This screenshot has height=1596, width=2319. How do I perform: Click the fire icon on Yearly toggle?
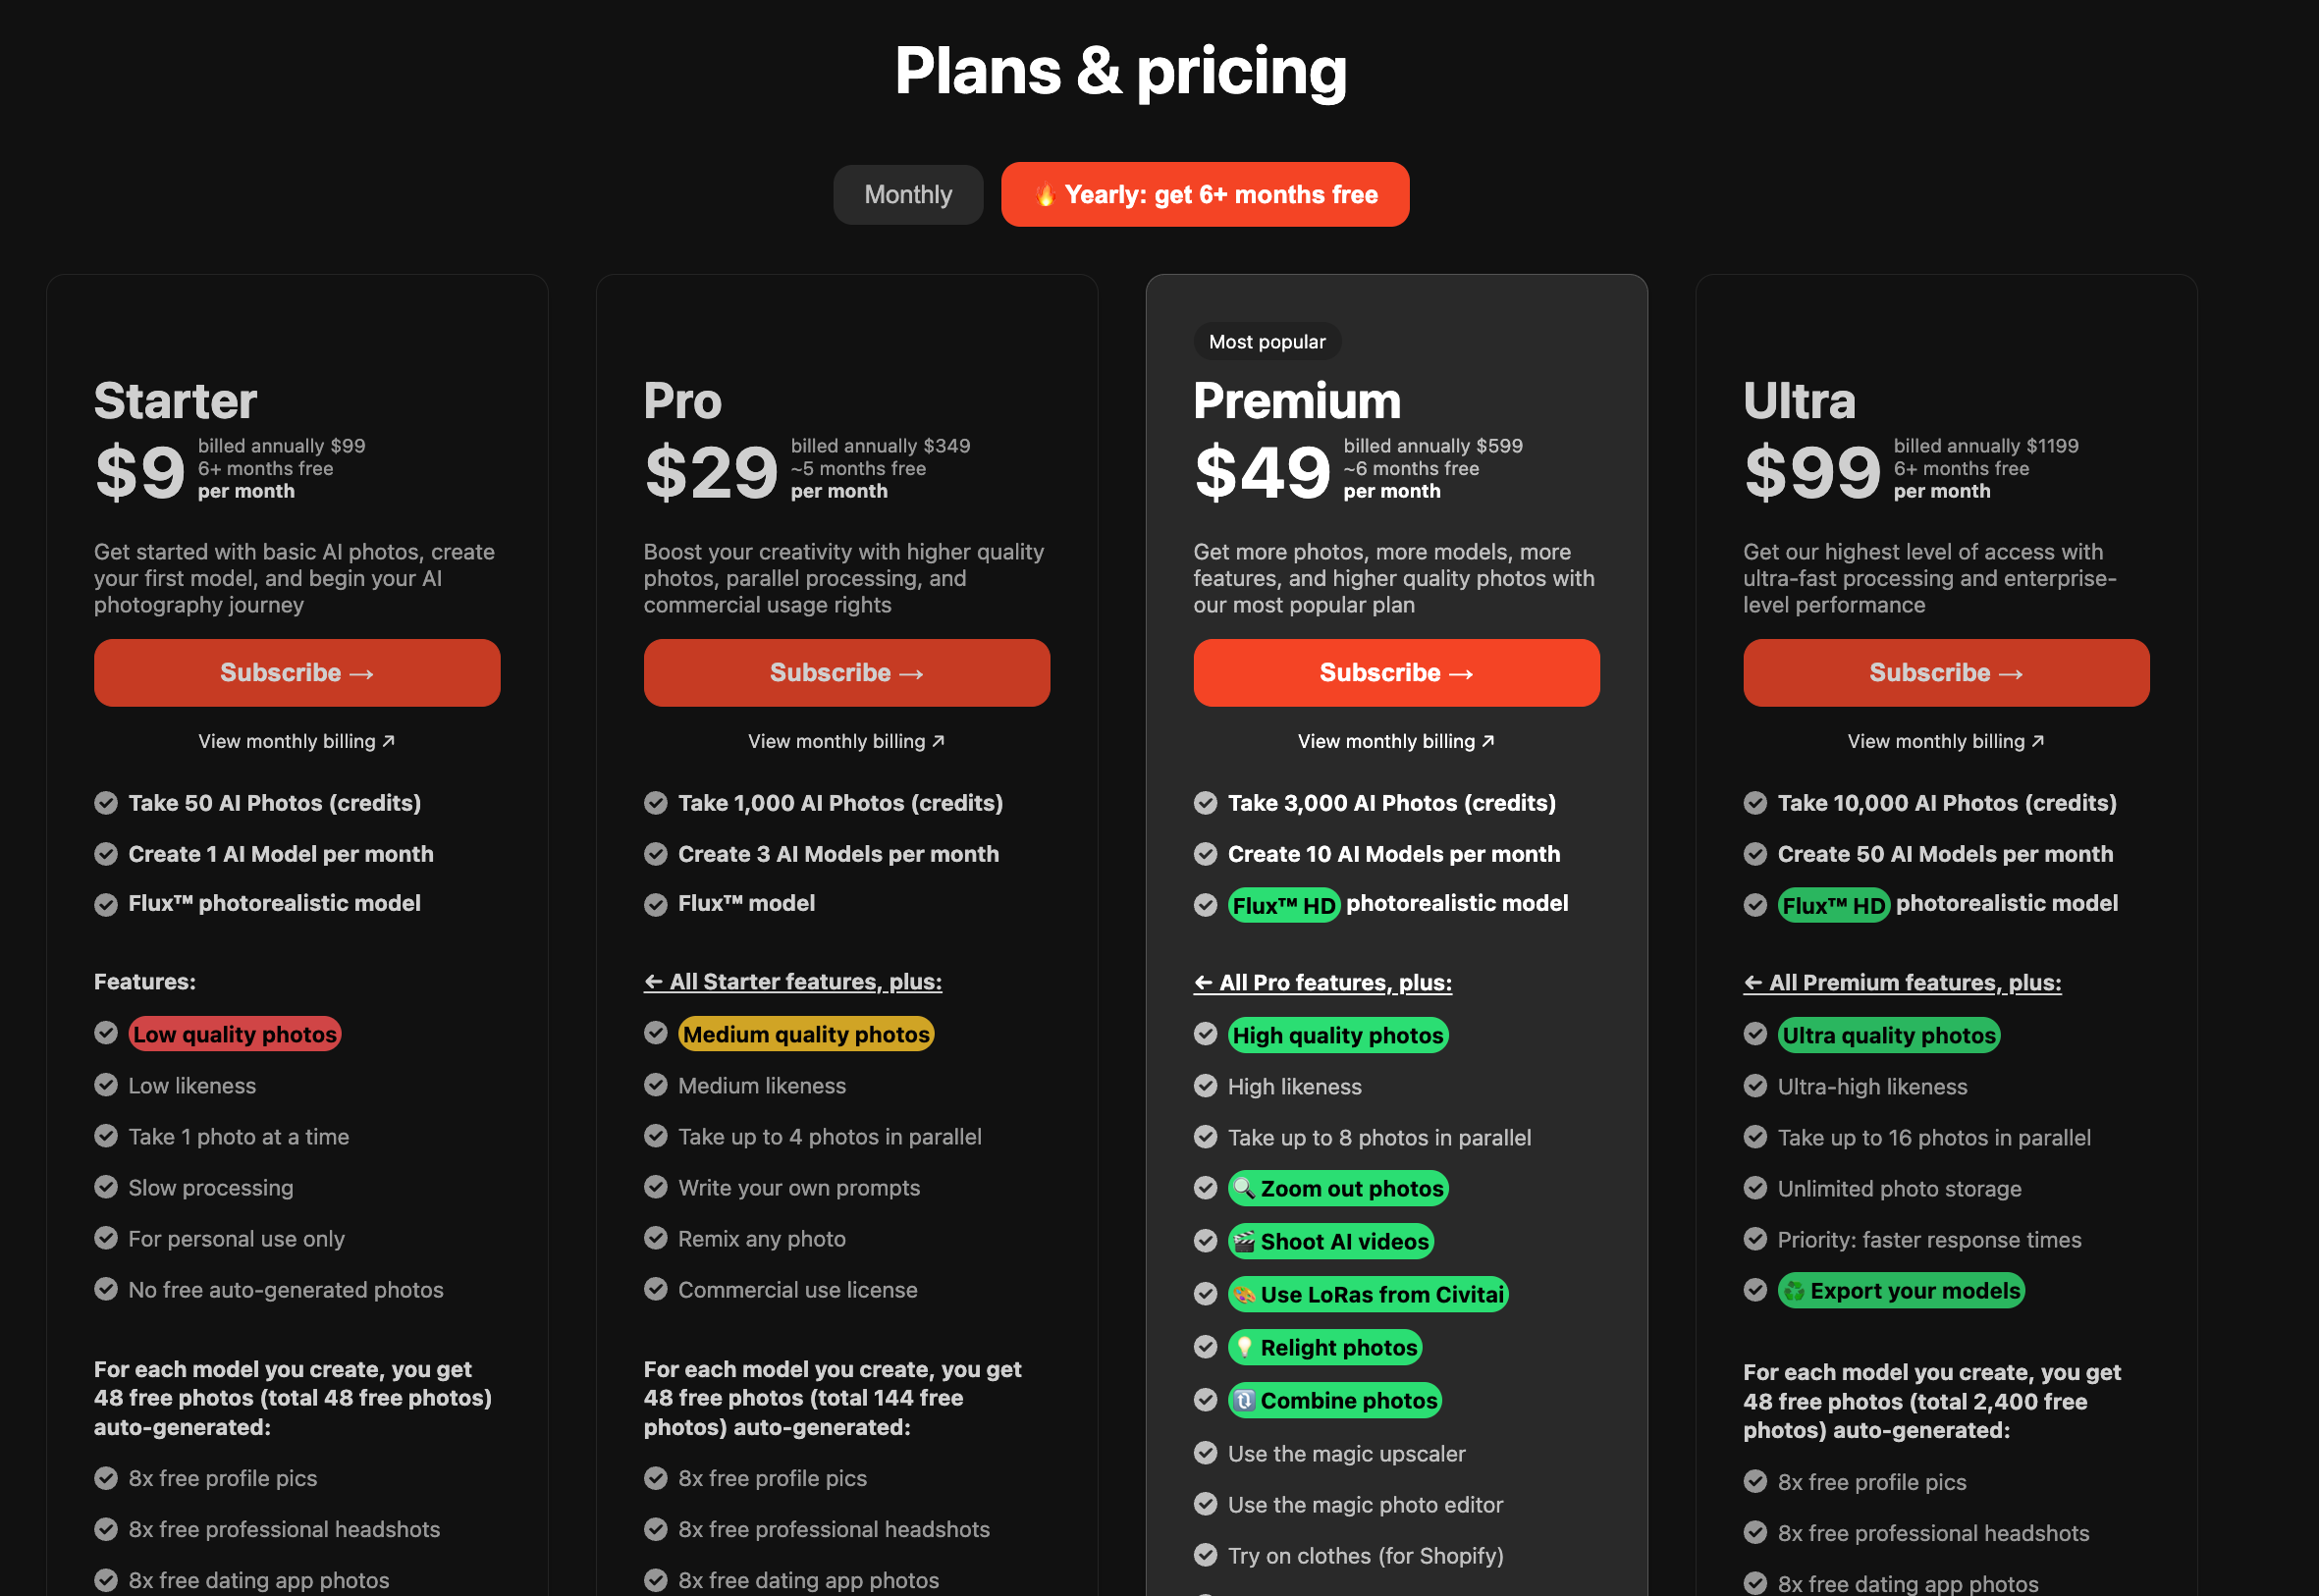[1044, 195]
